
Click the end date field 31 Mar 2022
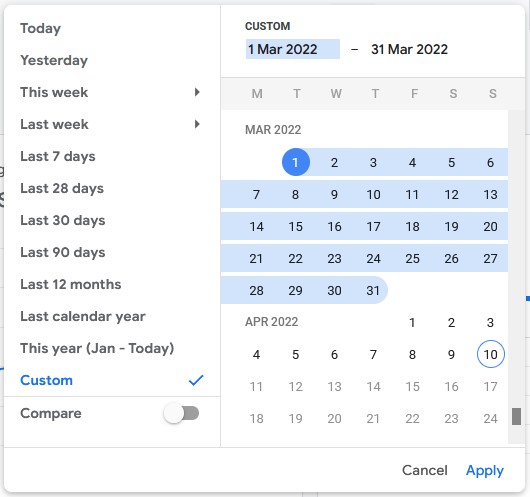409,49
